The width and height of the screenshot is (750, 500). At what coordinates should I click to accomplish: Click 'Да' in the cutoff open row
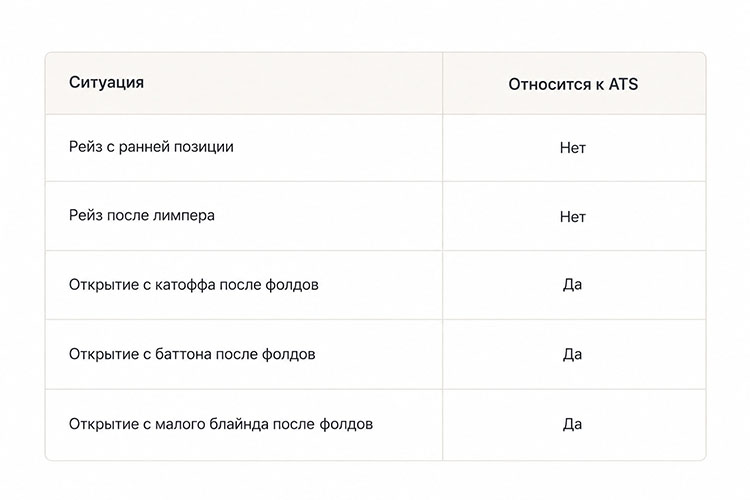573,285
